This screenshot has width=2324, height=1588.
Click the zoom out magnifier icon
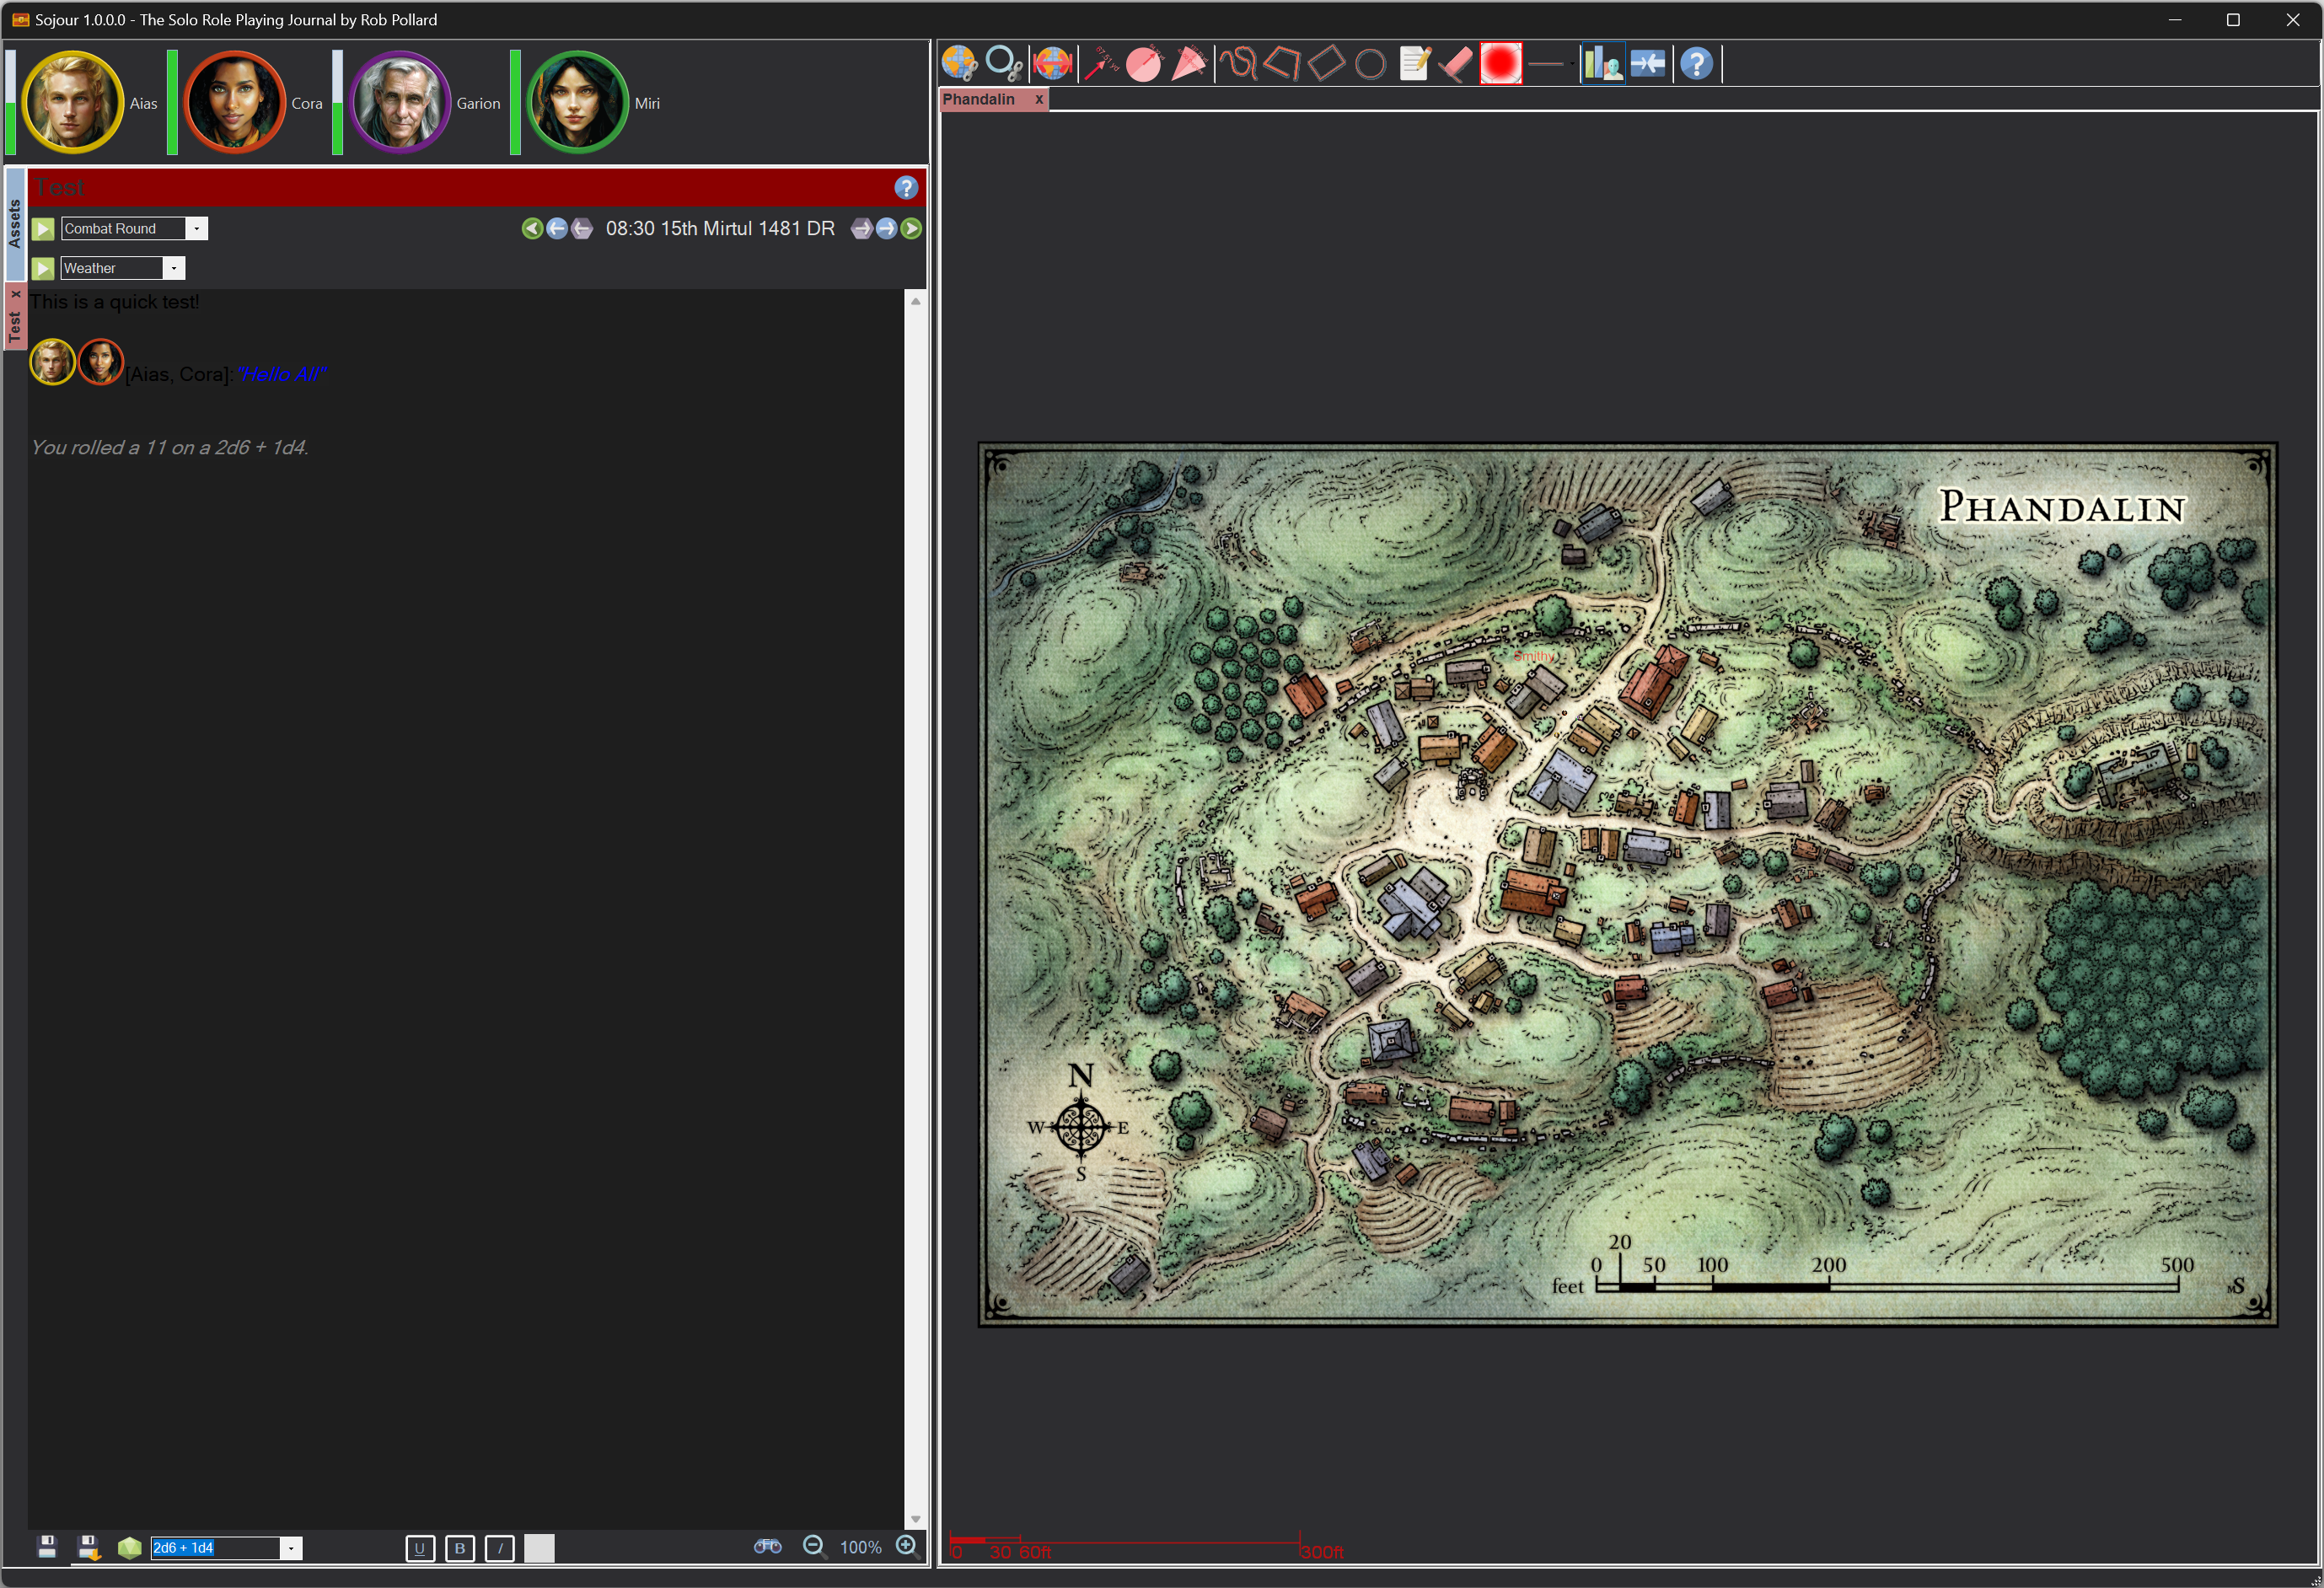814,1546
